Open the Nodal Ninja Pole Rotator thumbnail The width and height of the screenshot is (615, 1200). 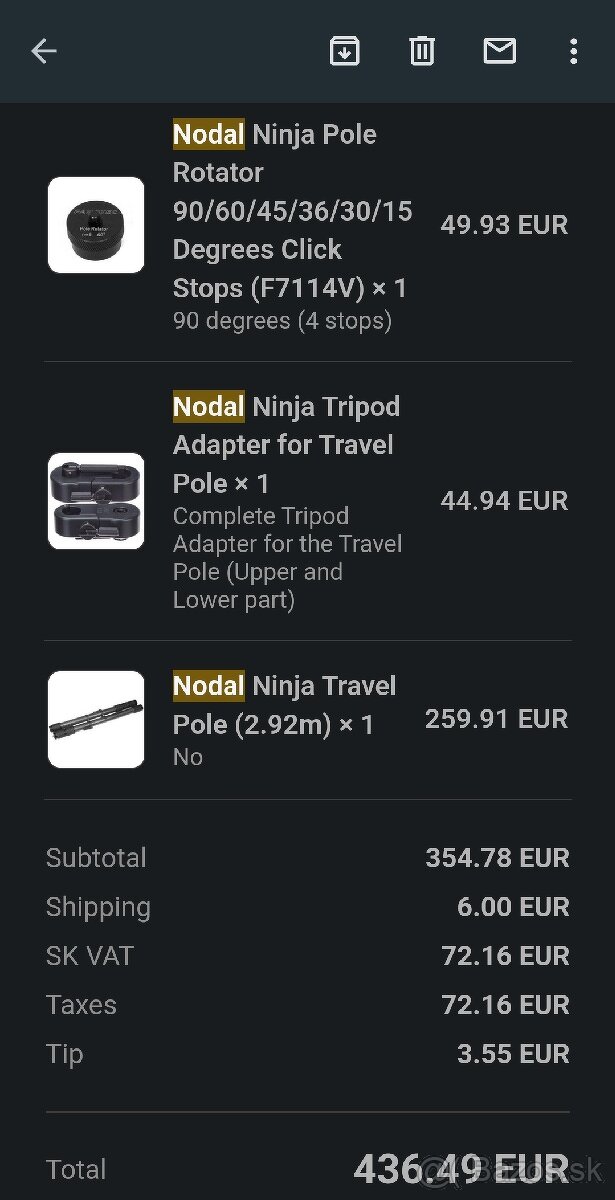(96, 225)
